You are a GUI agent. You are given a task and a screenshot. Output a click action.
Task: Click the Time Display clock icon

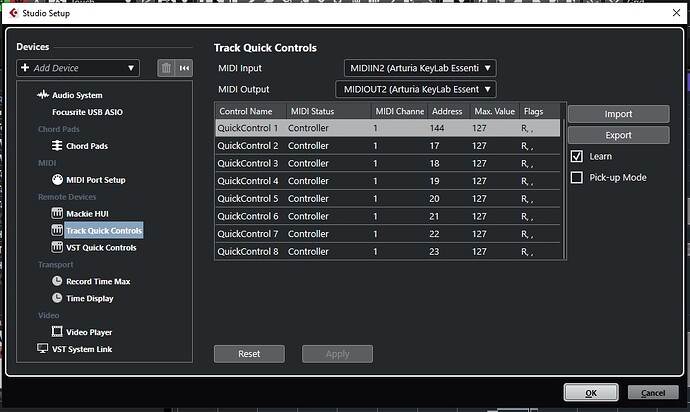click(x=57, y=298)
